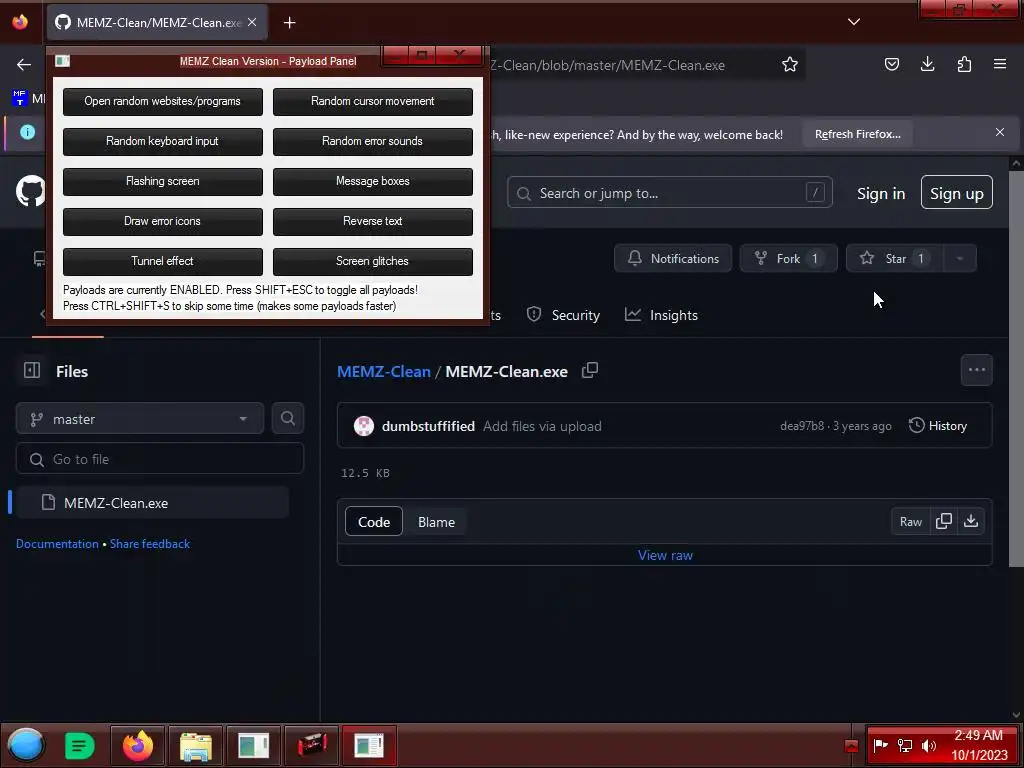Toggle Random error sounds payload
The height and width of the screenshot is (768, 1024).
point(372,141)
